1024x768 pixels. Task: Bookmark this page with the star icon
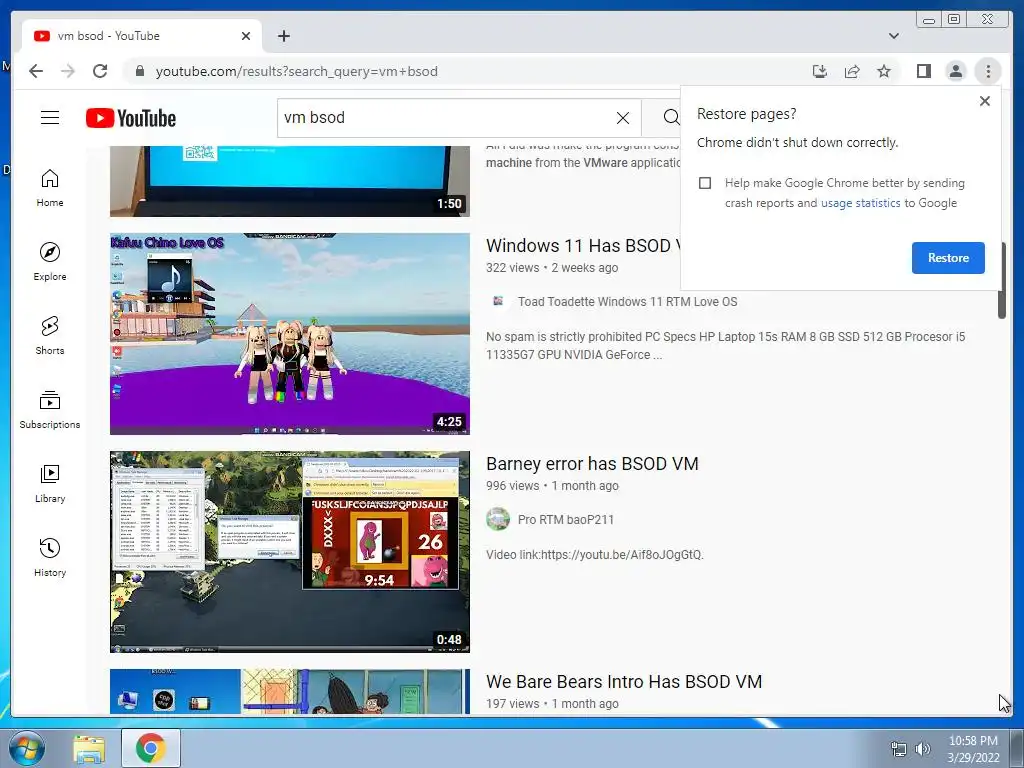coord(884,71)
